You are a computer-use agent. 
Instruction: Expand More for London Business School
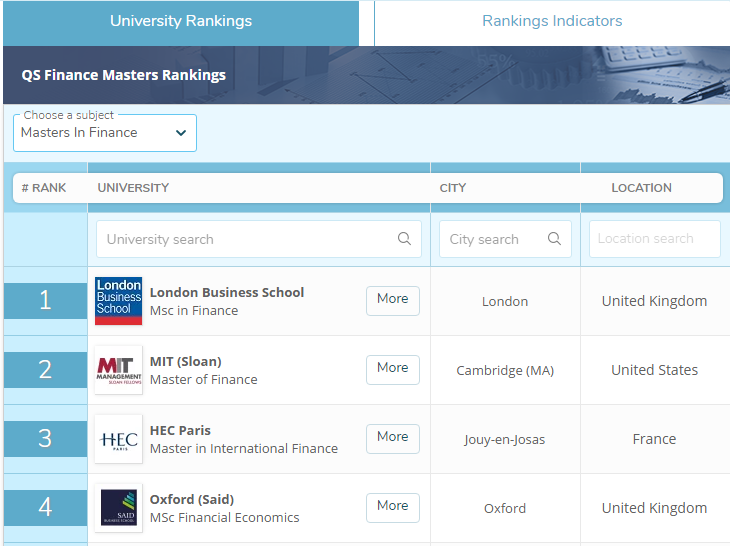tap(392, 299)
